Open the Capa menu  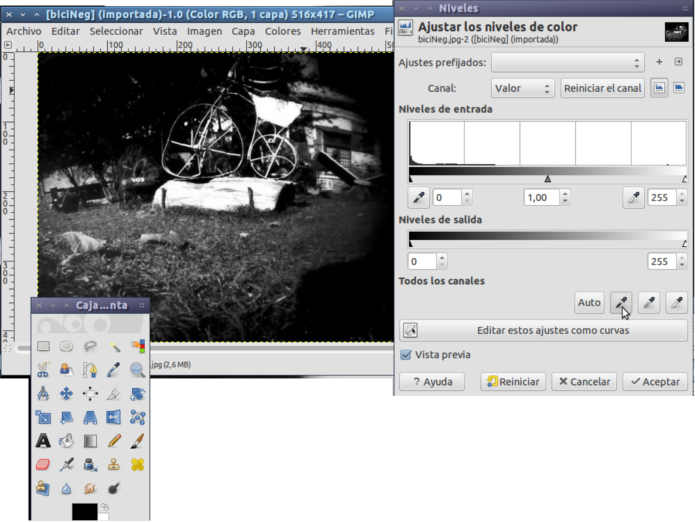(243, 31)
